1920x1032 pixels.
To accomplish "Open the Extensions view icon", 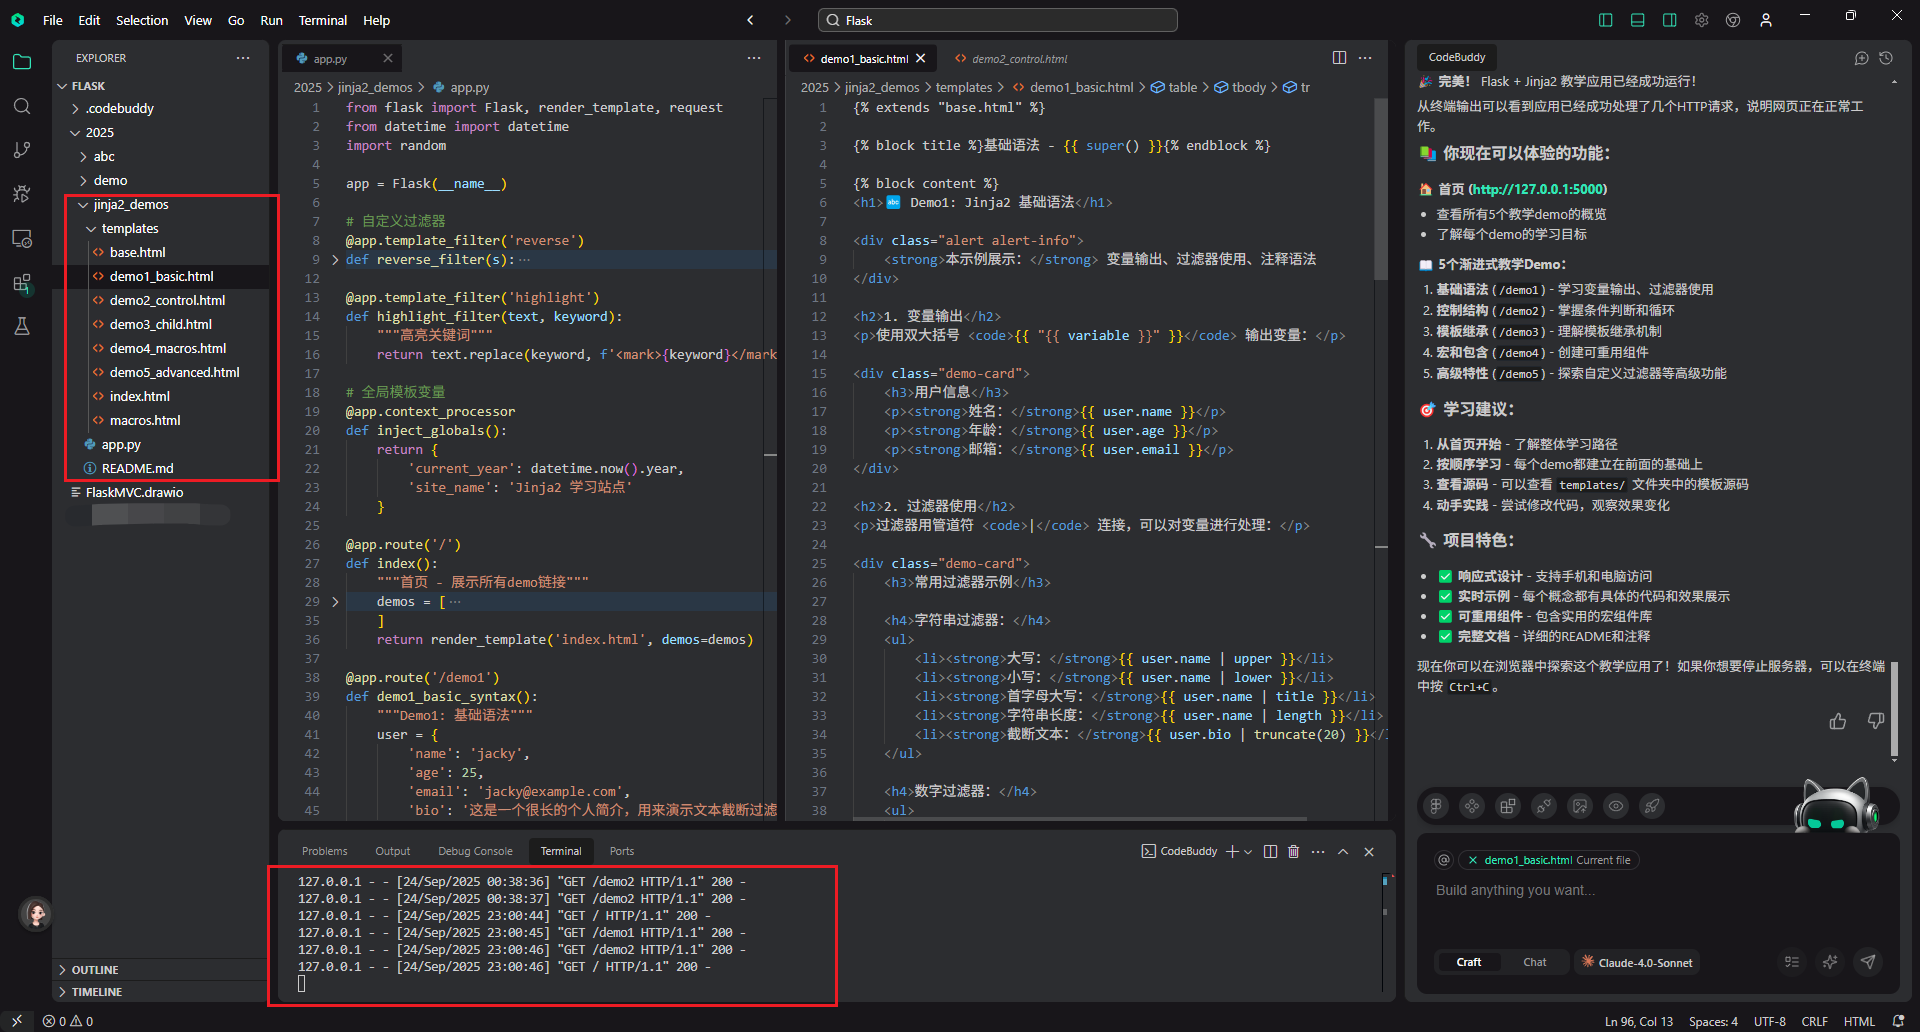I will tap(22, 284).
